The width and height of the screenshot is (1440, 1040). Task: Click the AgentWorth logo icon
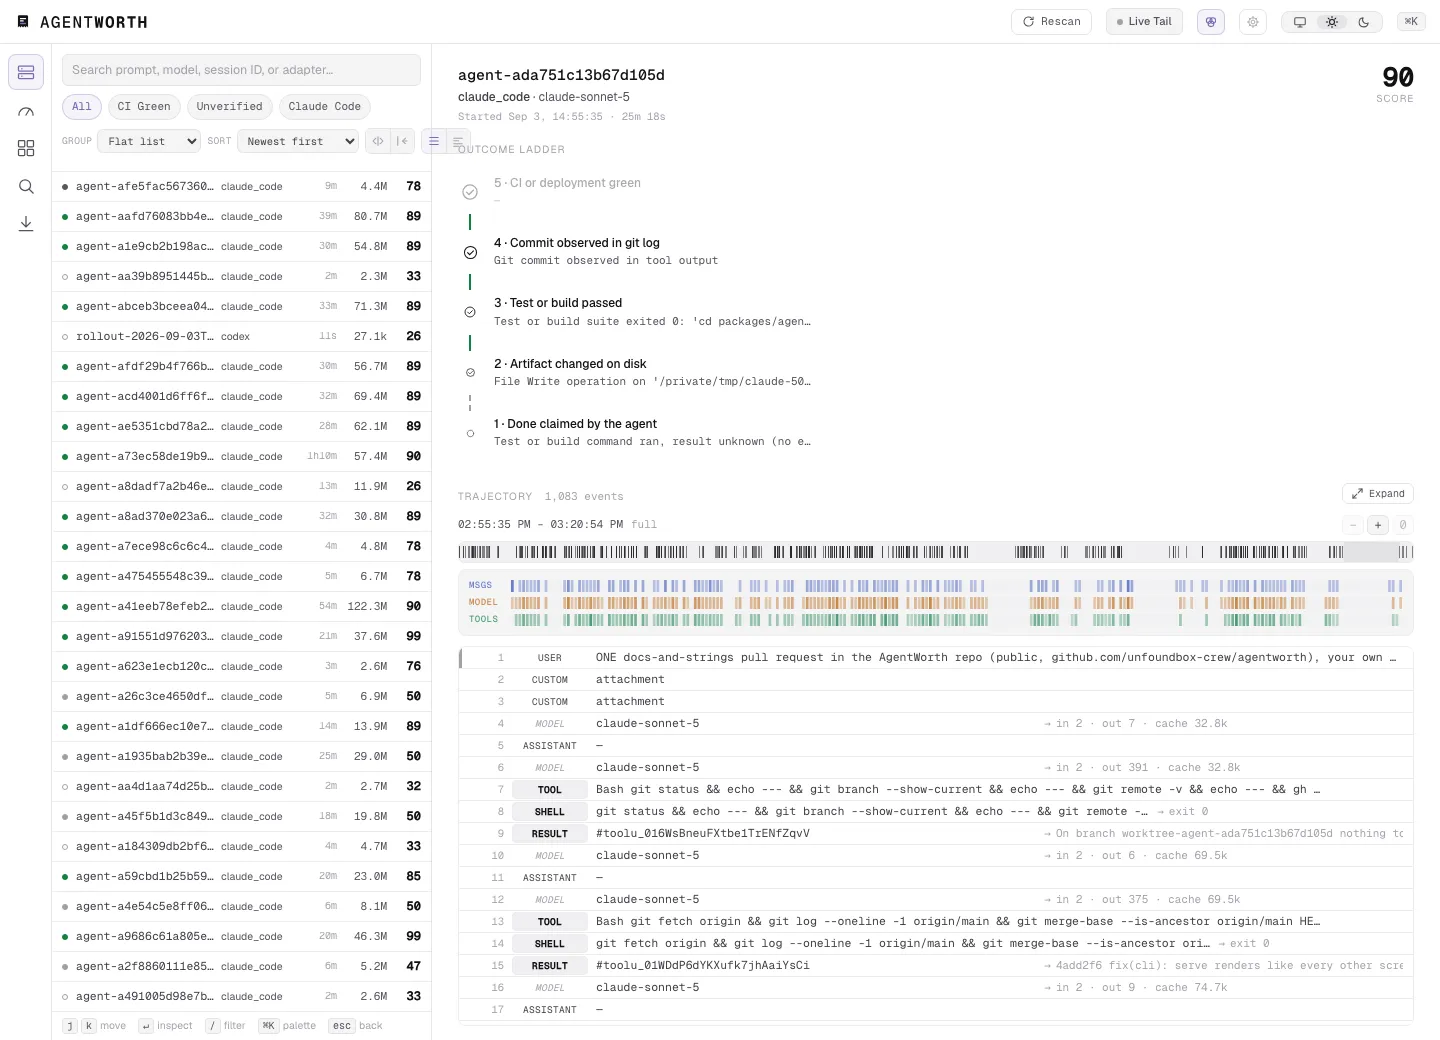[23, 21]
